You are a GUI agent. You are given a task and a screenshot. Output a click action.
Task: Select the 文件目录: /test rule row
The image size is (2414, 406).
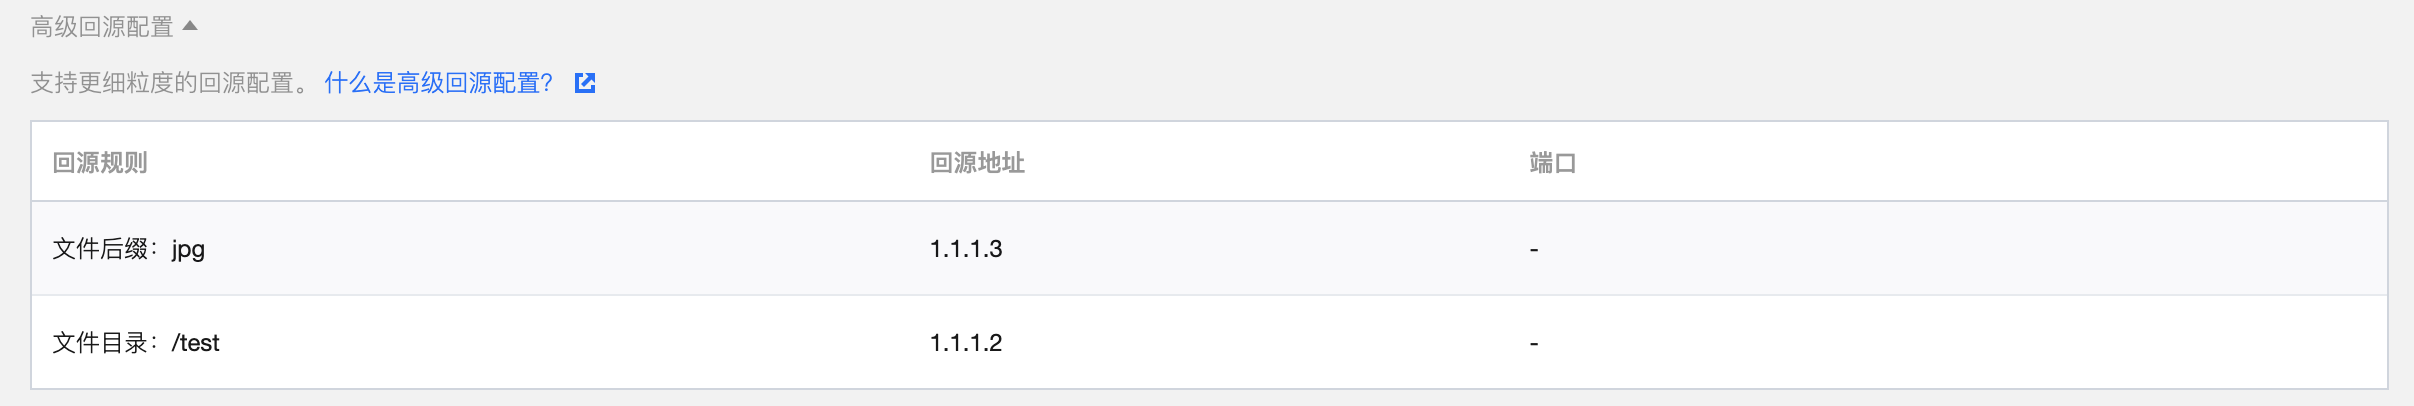(1209, 342)
